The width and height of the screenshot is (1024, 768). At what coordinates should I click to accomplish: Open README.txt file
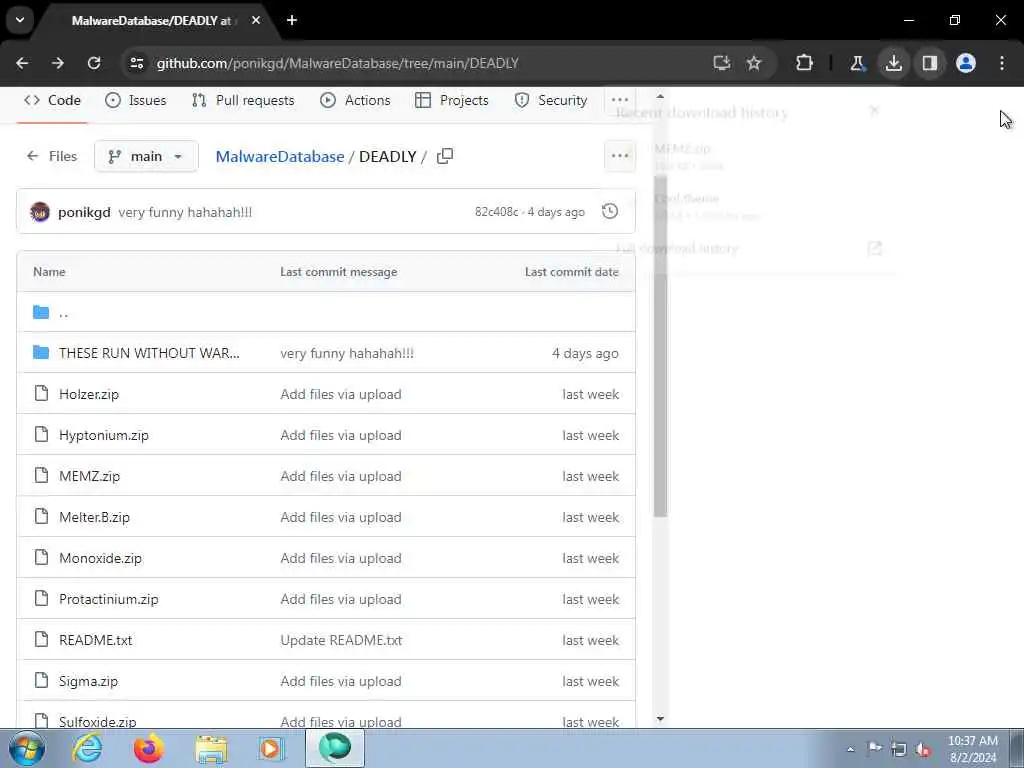(95, 640)
